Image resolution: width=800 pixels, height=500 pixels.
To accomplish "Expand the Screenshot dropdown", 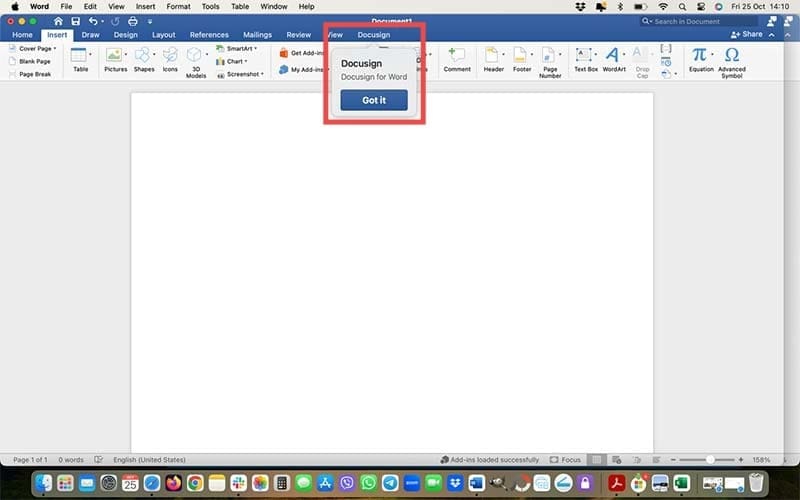I will click(x=262, y=73).
